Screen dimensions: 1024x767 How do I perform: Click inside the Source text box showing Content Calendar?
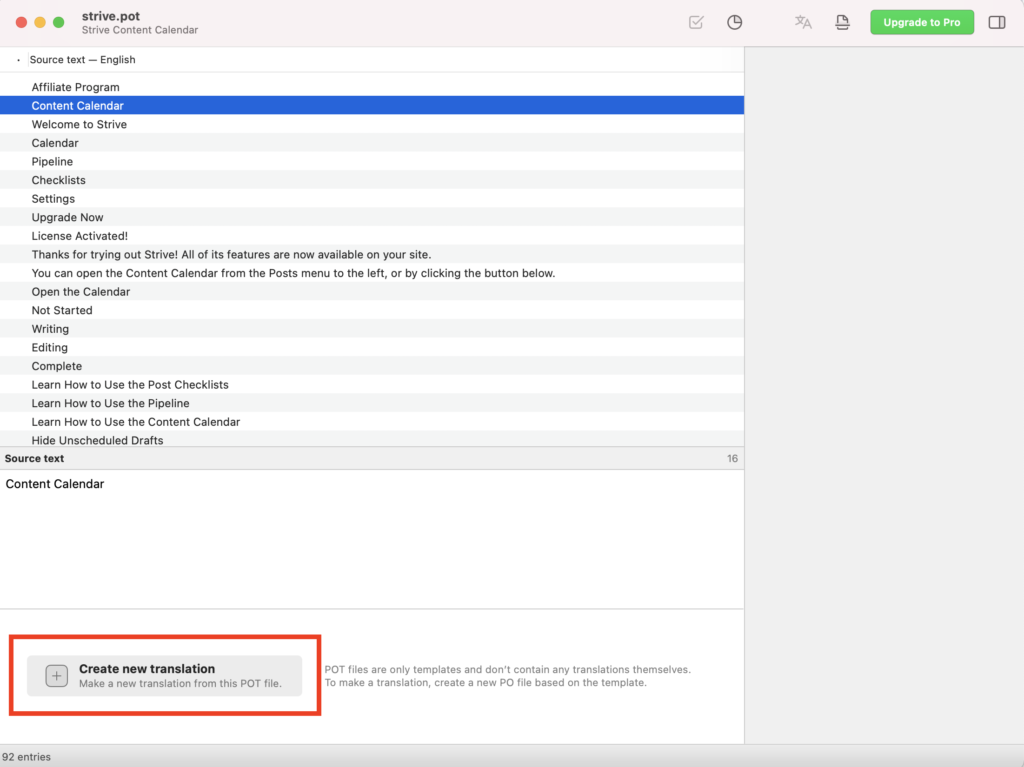[372, 539]
